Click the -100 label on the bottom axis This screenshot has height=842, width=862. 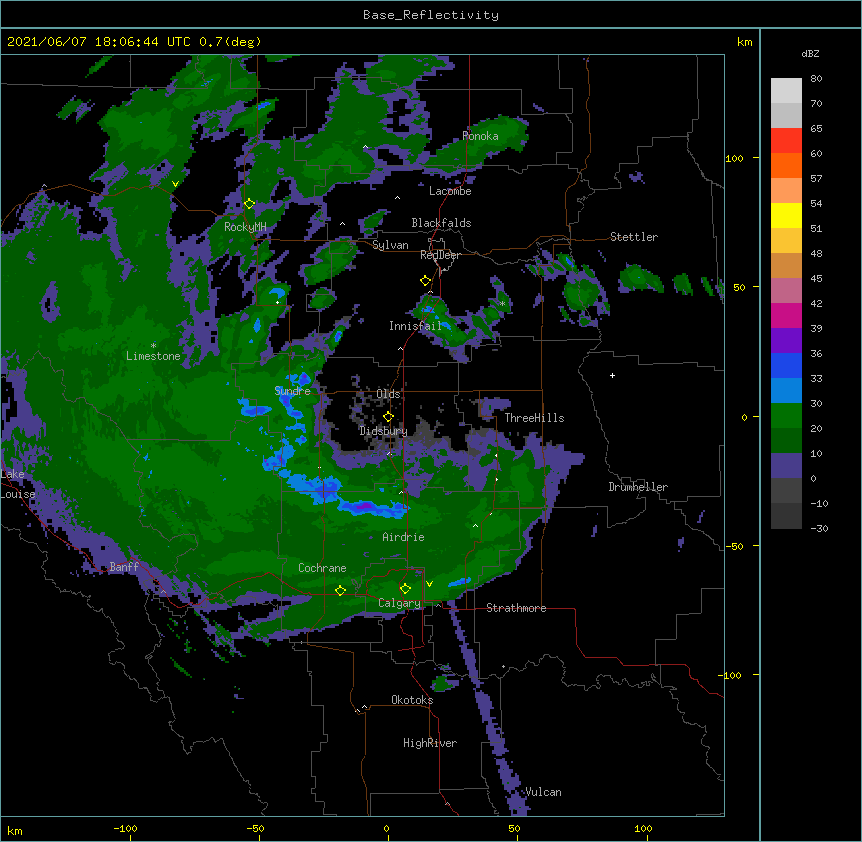[125, 828]
